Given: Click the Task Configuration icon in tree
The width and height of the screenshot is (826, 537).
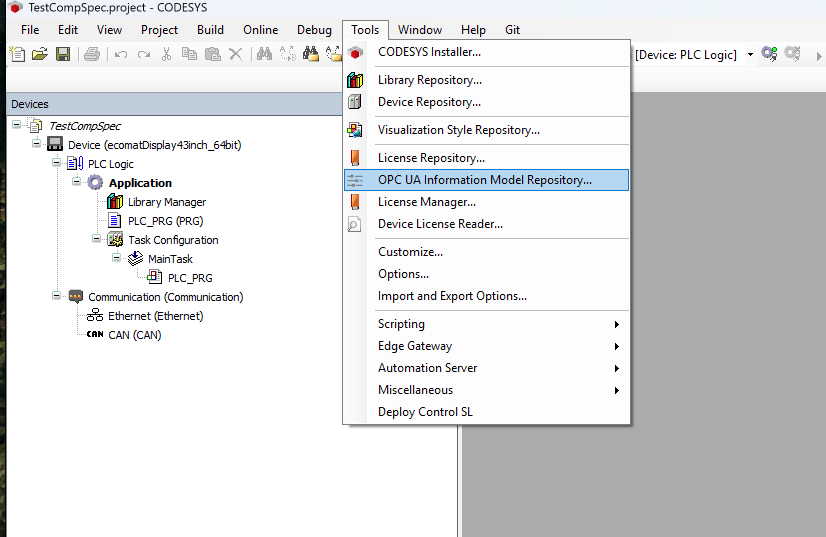Looking at the screenshot, I should tap(115, 239).
